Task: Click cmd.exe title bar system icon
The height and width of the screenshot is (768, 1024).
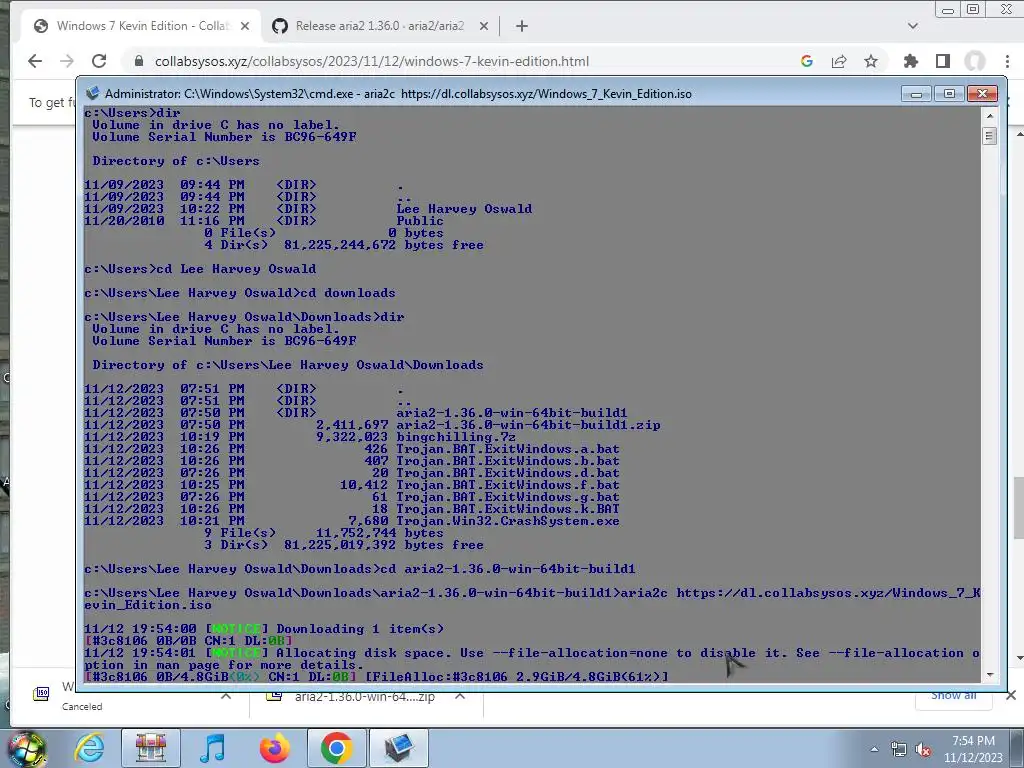Action: (93, 93)
